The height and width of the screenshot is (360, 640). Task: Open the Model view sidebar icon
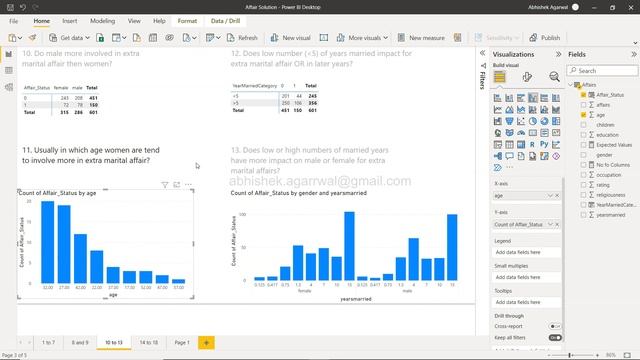pyautogui.click(x=9, y=87)
